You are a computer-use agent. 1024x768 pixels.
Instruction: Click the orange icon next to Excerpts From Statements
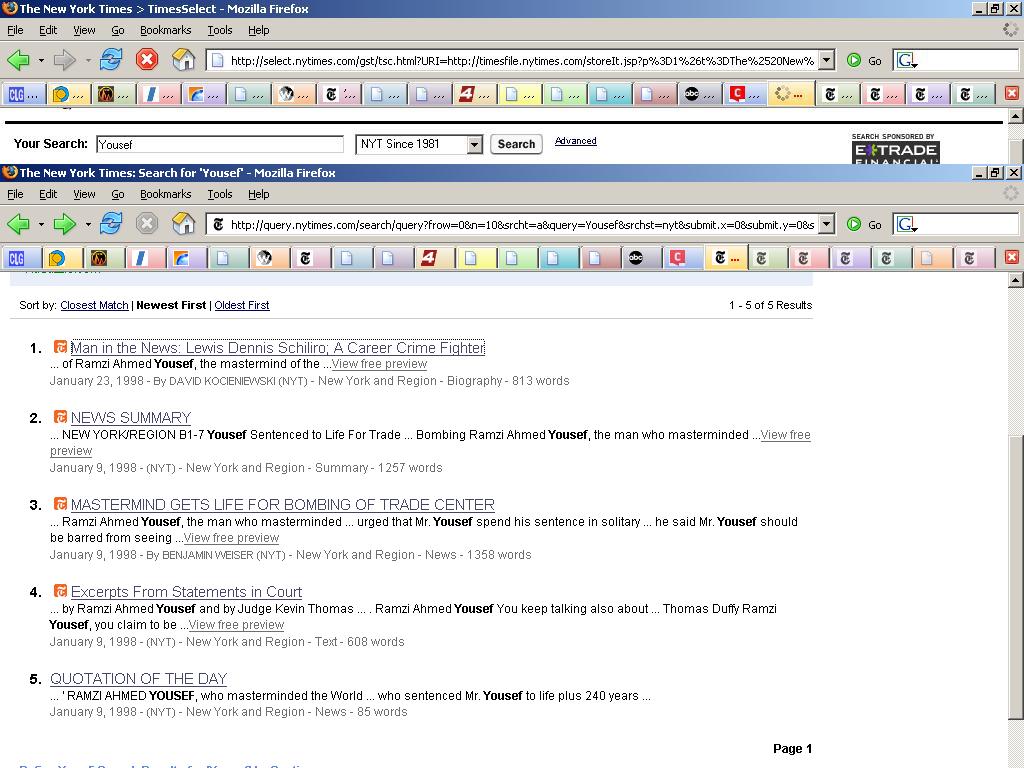point(60,591)
